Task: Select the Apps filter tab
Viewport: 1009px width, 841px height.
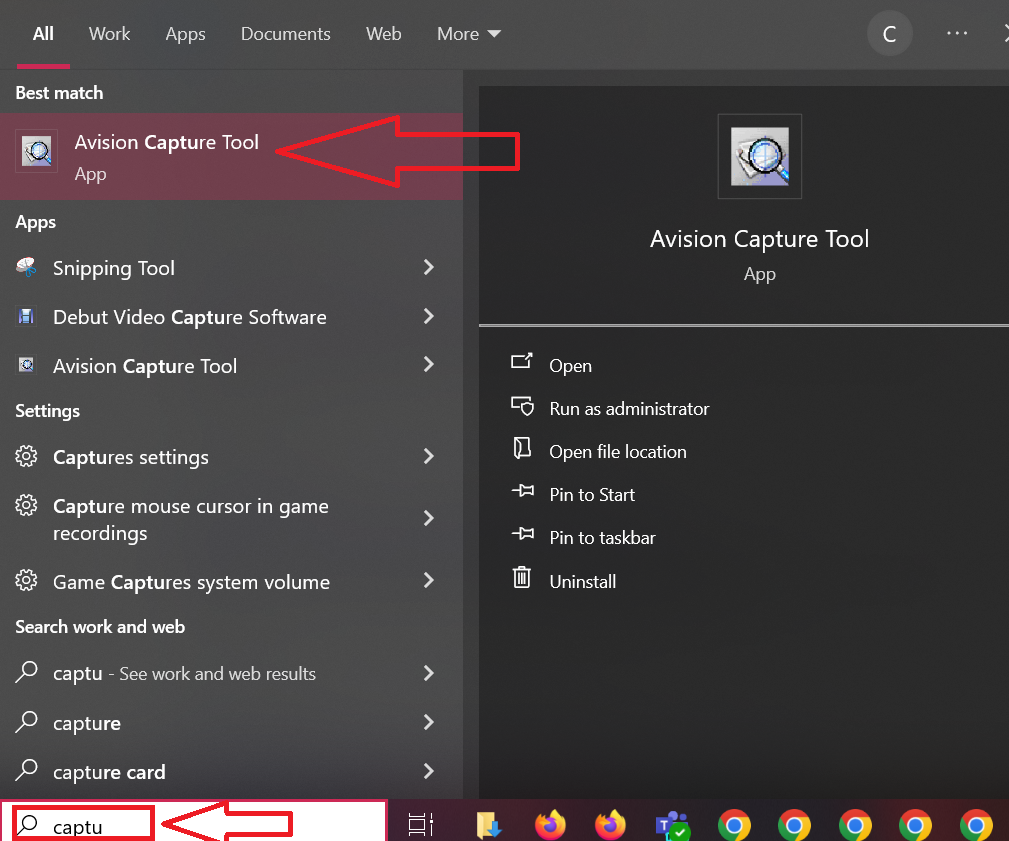Action: (x=185, y=33)
